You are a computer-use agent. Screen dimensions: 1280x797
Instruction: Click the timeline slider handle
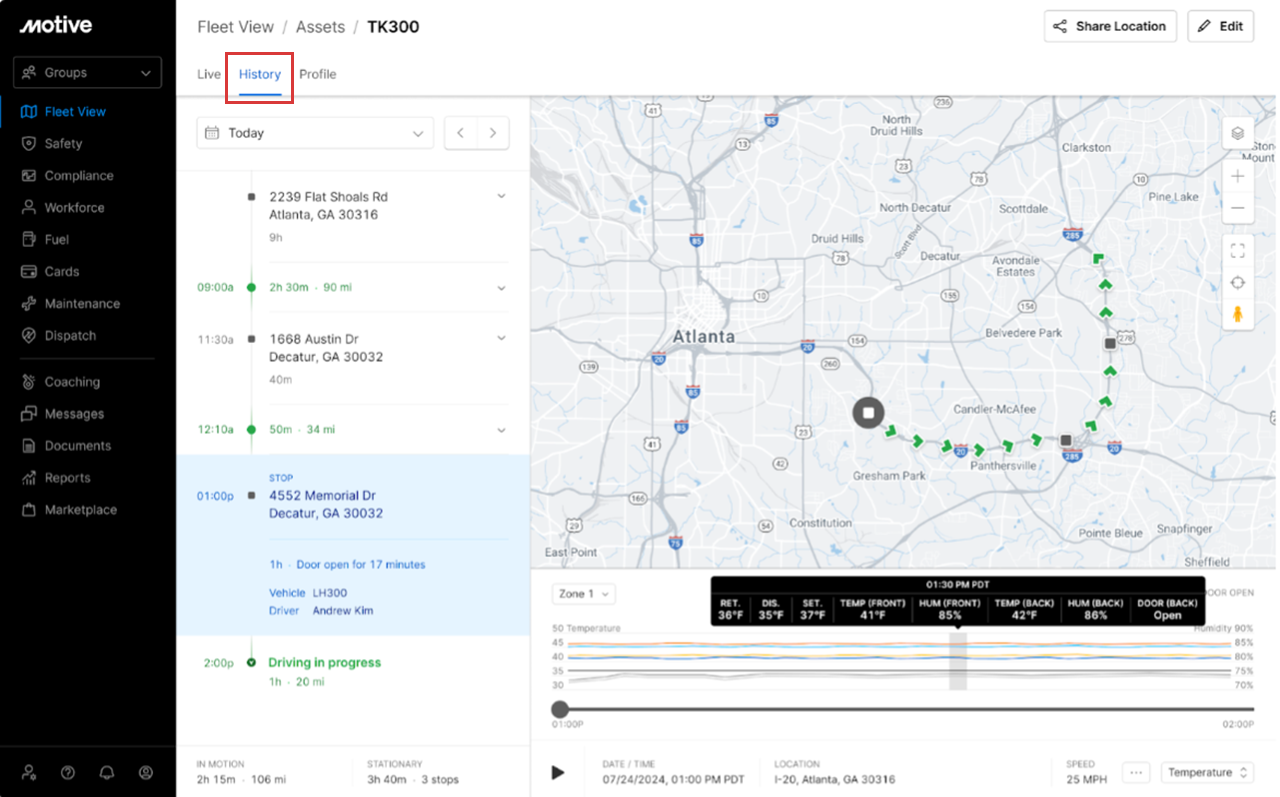point(560,709)
